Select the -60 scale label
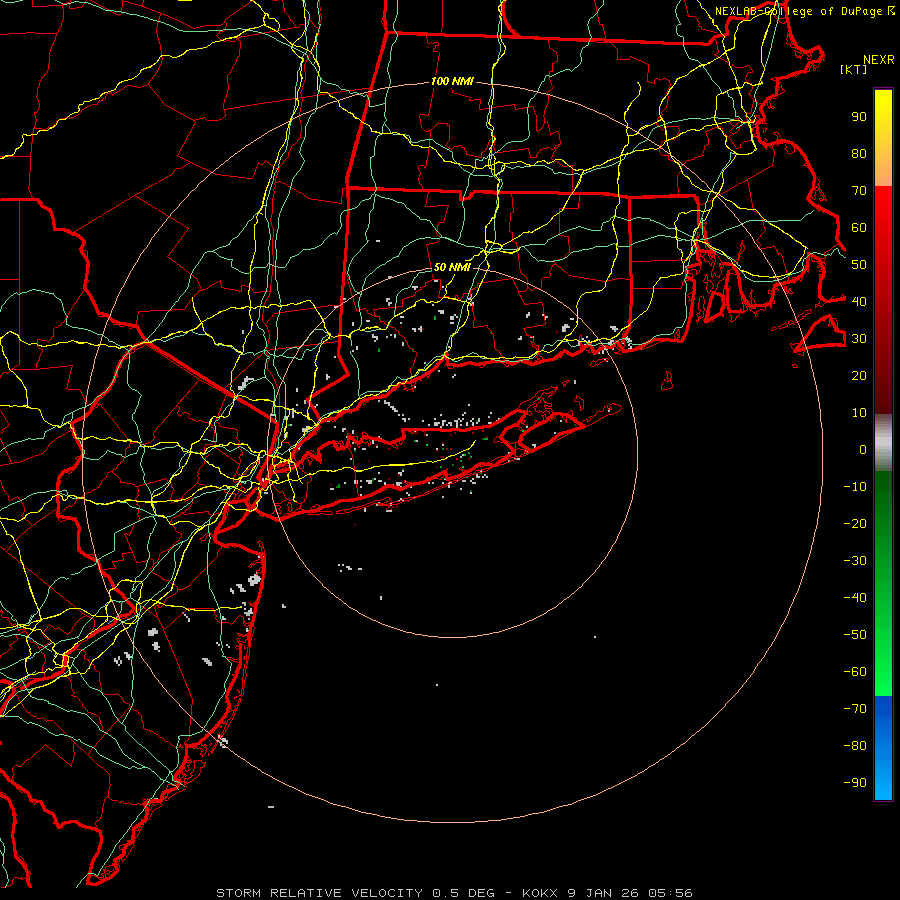The height and width of the screenshot is (900, 900). [x=855, y=672]
